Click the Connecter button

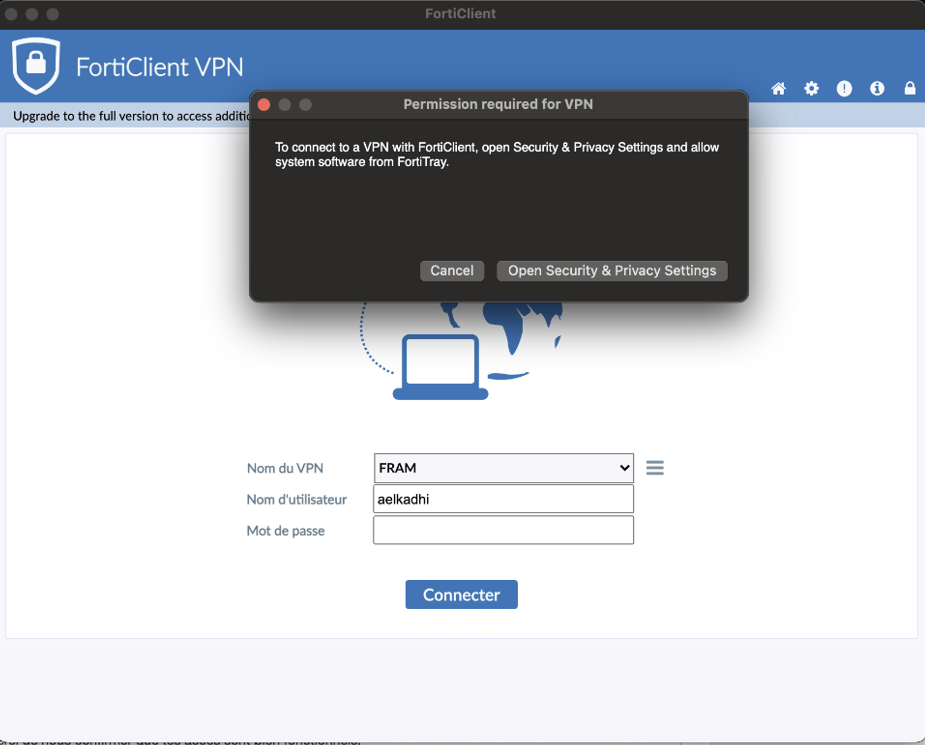click(461, 595)
